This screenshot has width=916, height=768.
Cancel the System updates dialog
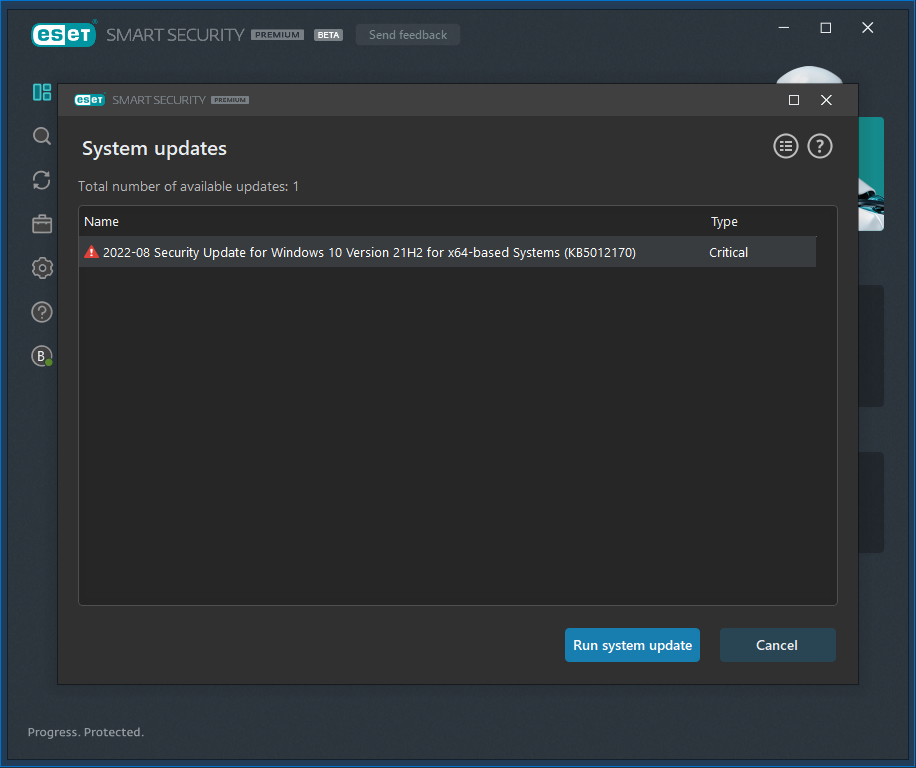click(777, 645)
